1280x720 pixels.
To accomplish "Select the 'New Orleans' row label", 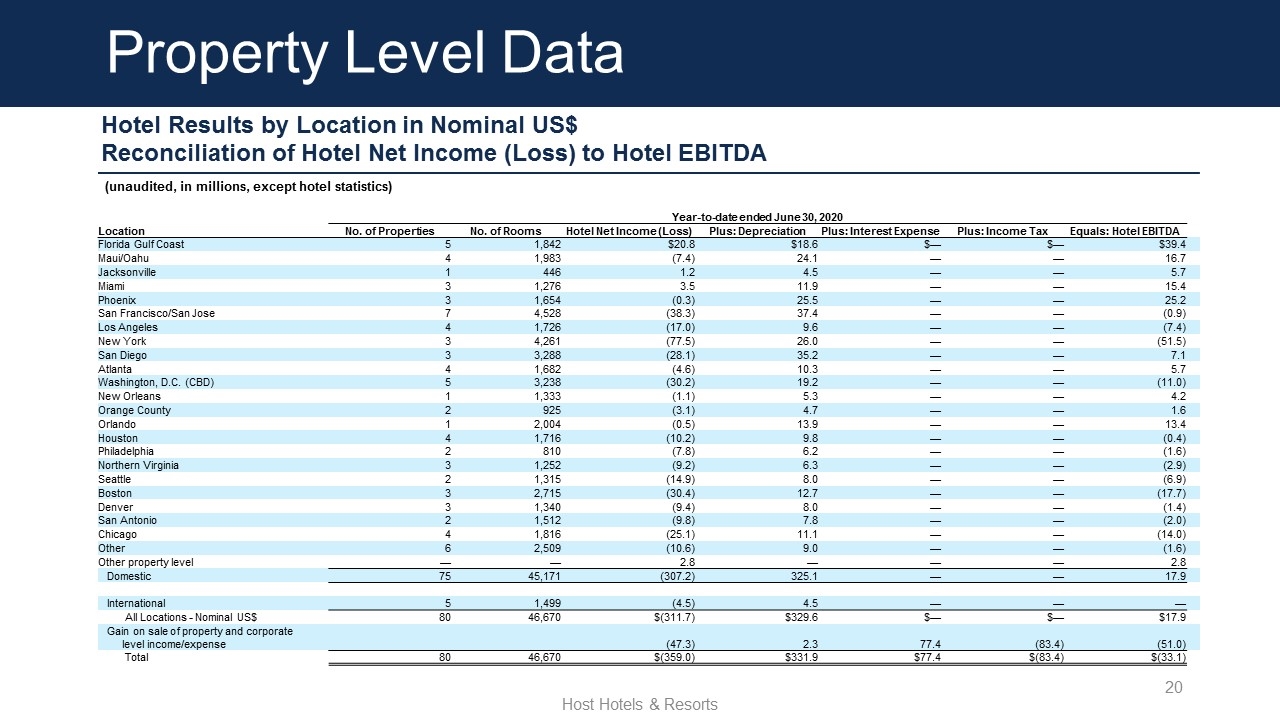I will click(x=129, y=396).
